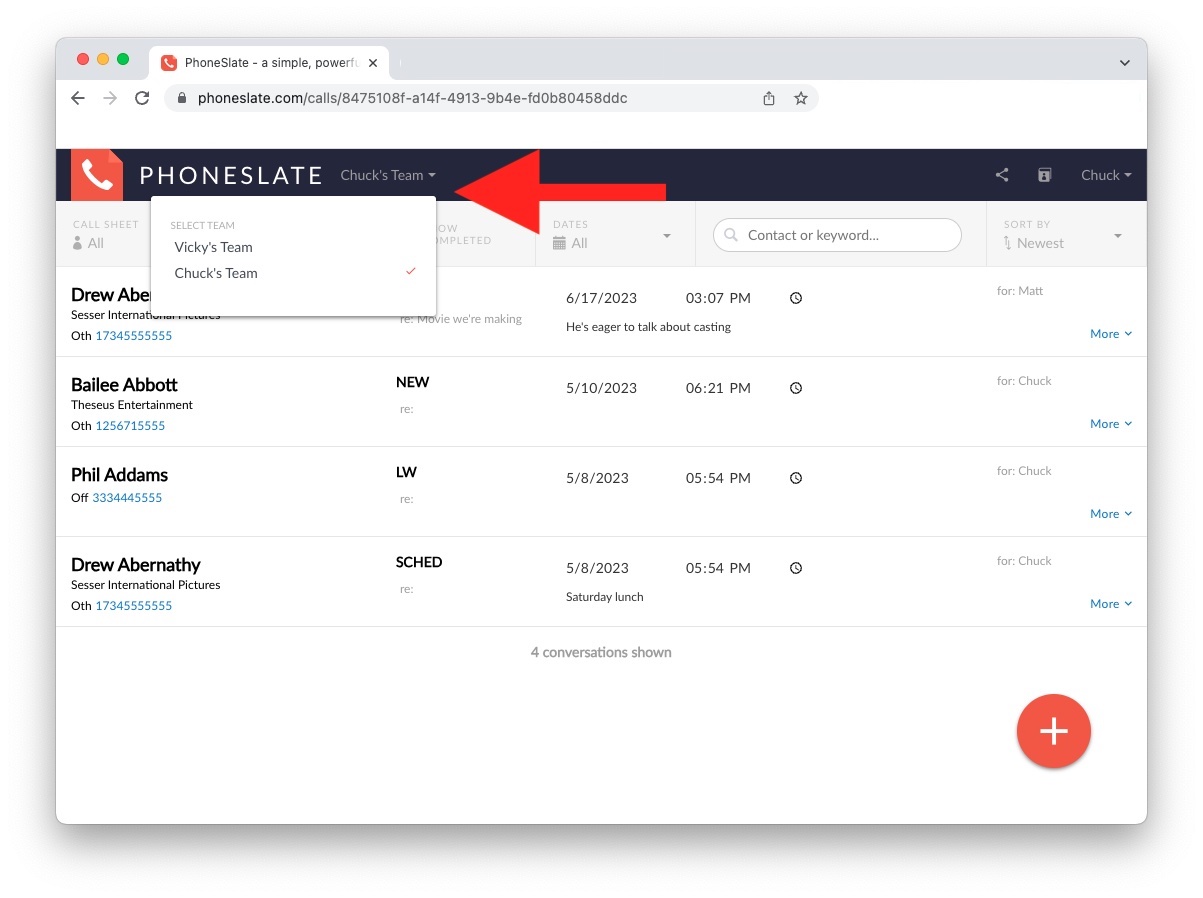Click the clock icon in Phil Addams row
Image resolution: width=1203 pixels, height=898 pixels.
point(796,478)
